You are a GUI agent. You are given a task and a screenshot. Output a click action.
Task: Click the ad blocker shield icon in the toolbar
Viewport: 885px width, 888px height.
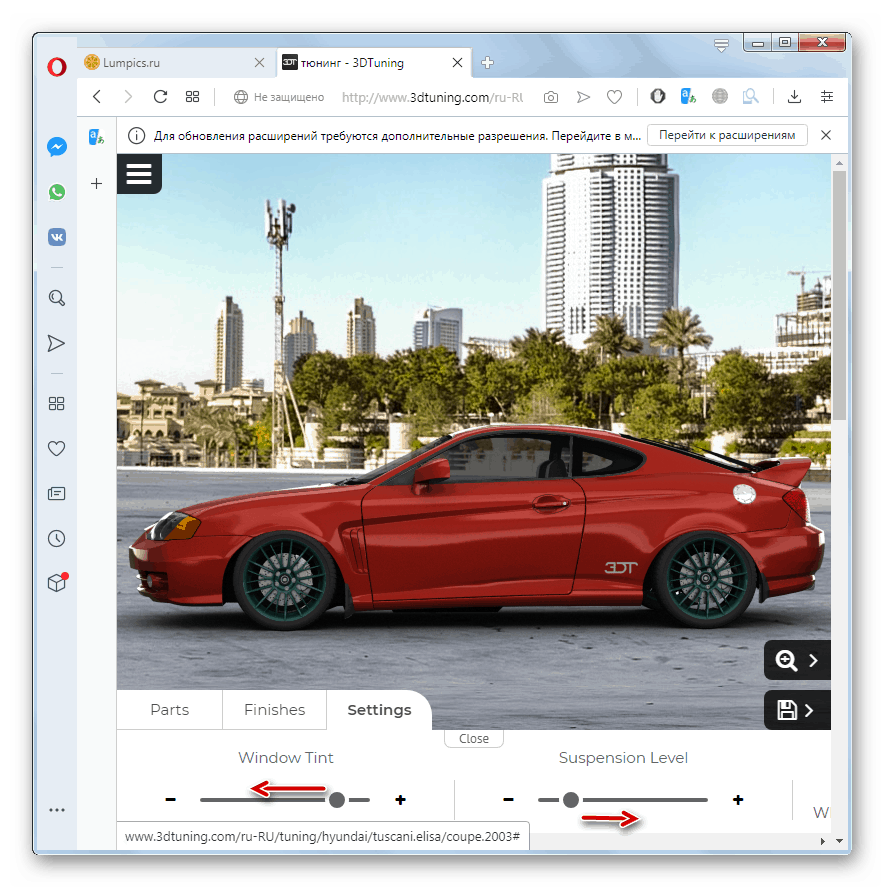(x=657, y=96)
